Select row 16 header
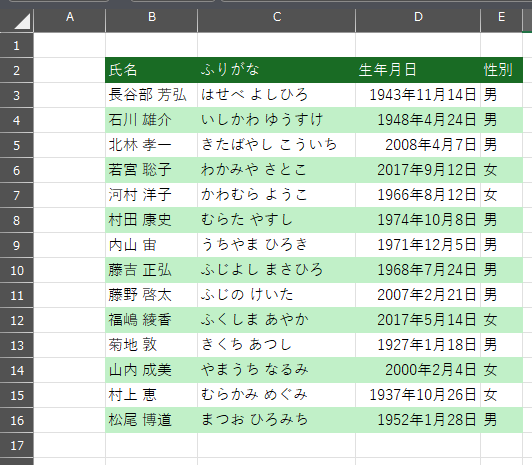Image resolution: width=532 pixels, height=465 pixels. coord(17,420)
